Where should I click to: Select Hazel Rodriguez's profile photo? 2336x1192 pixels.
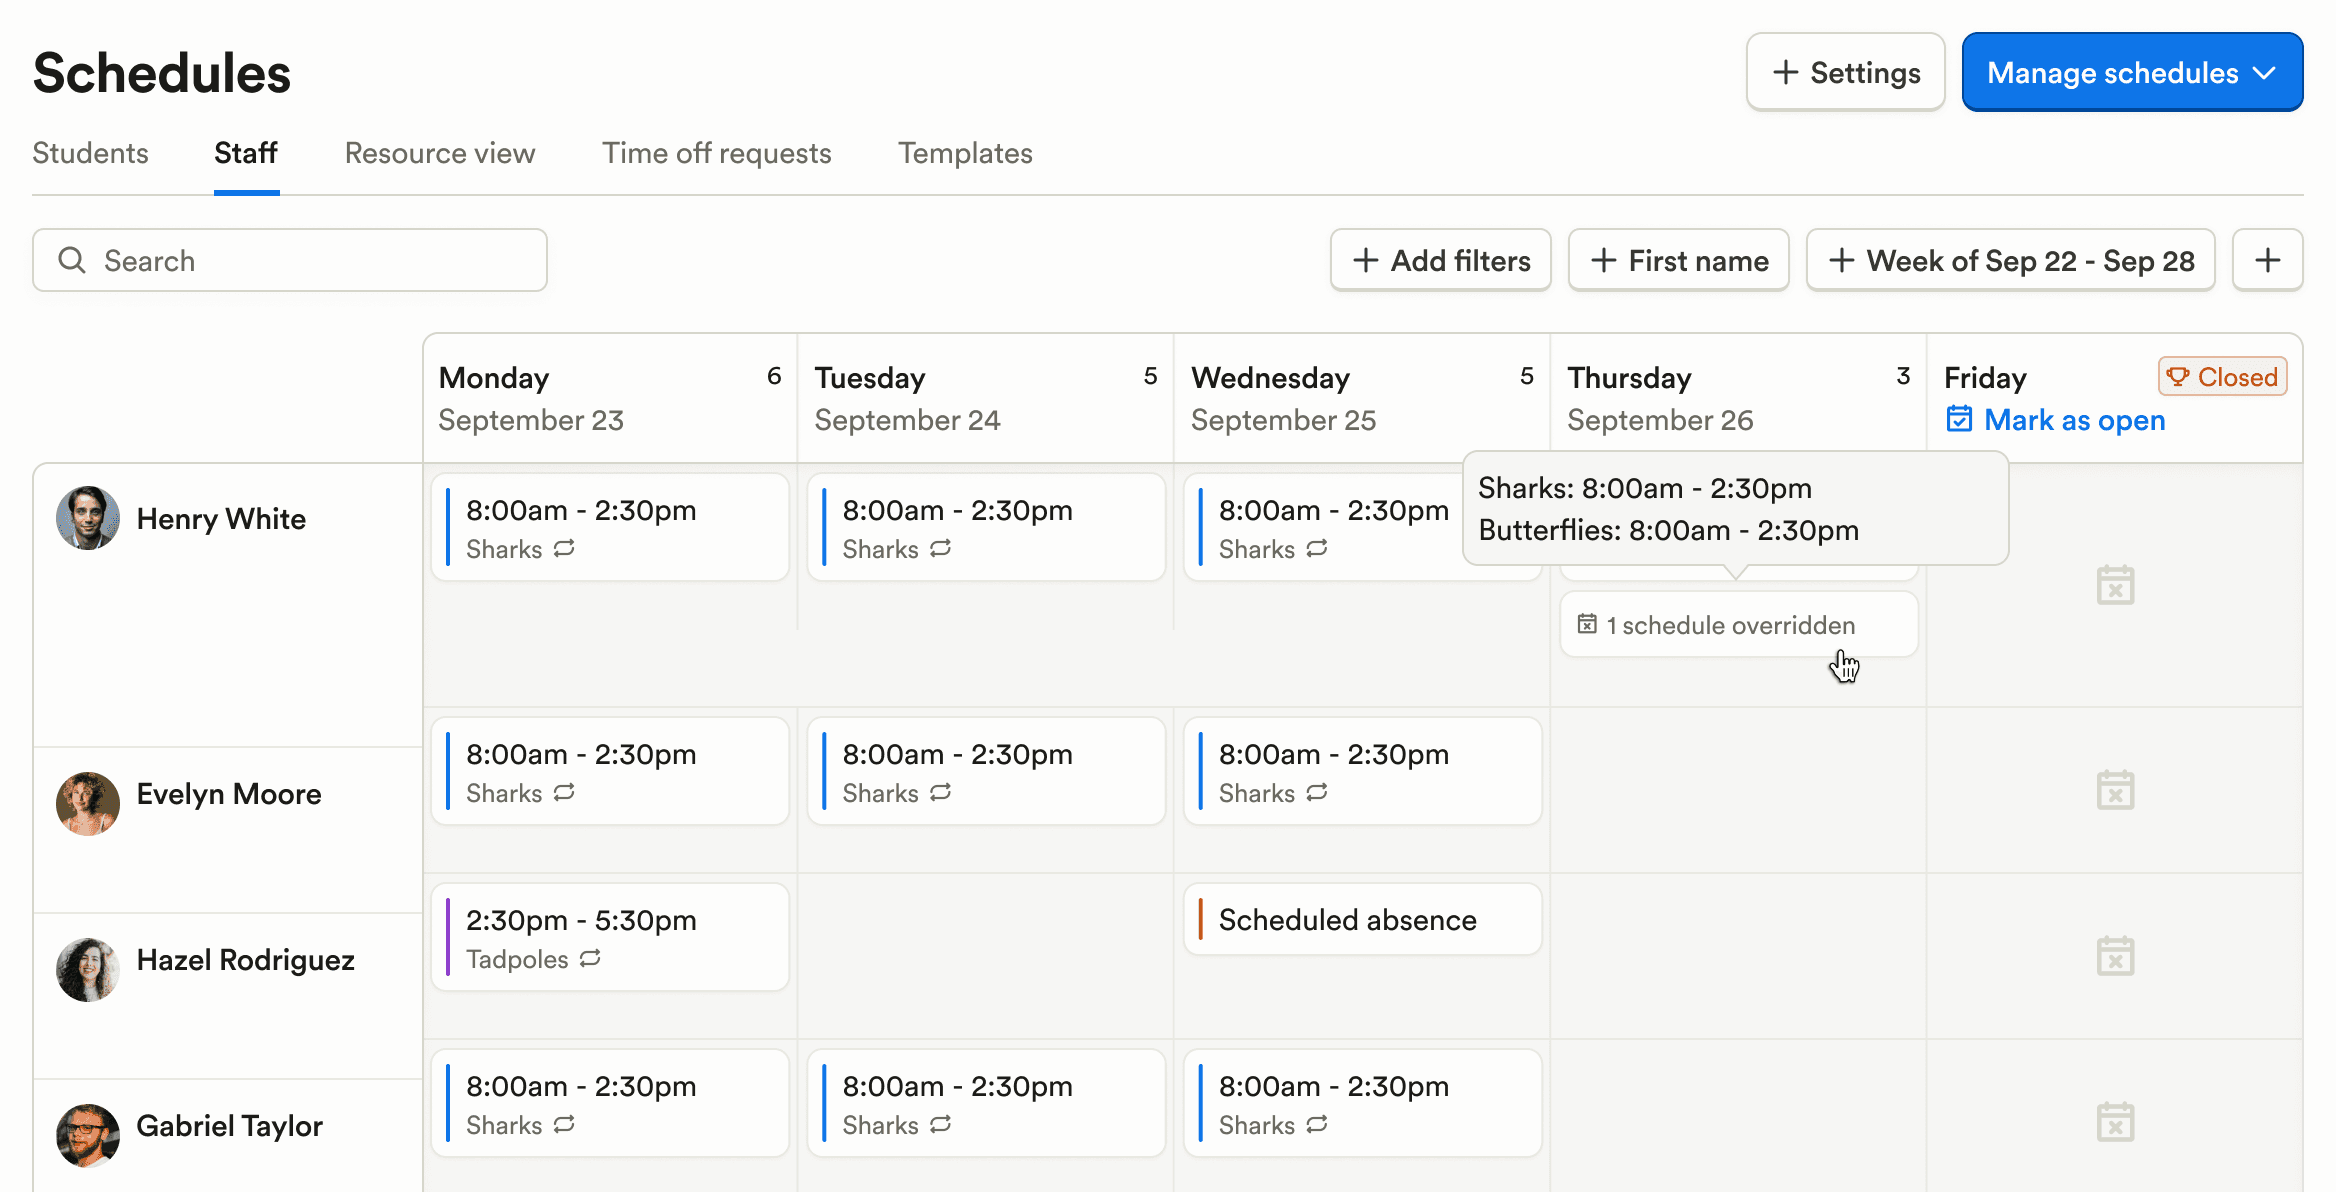[87, 969]
